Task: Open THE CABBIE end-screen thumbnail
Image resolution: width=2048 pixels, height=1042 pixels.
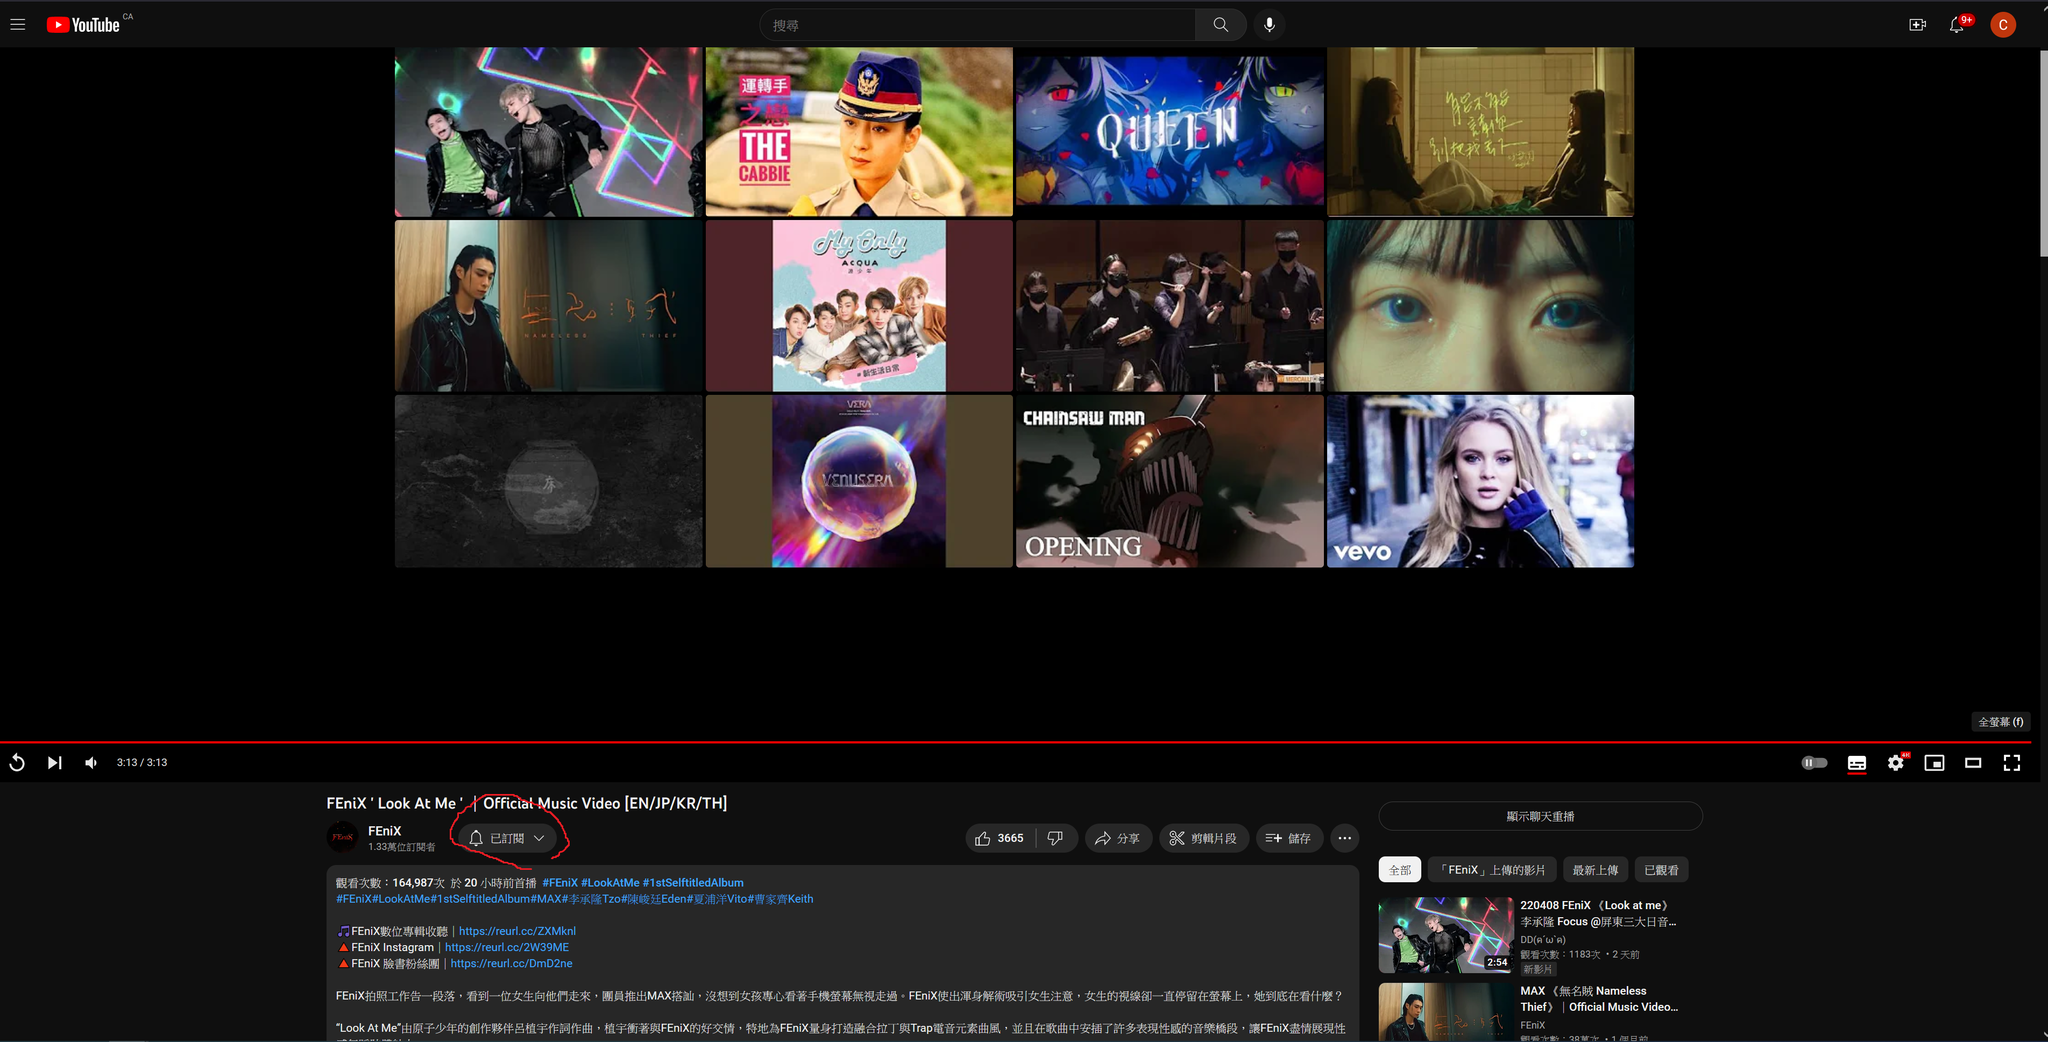Action: [x=859, y=131]
